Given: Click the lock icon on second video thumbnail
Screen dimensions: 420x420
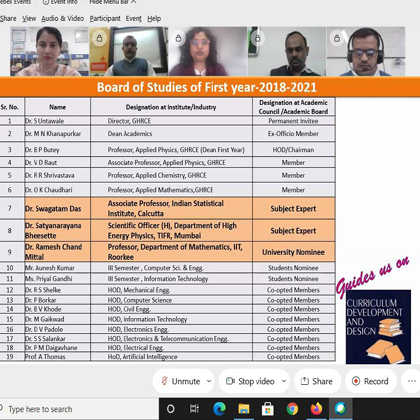Looking at the screenshot, I should [x=99, y=38].
